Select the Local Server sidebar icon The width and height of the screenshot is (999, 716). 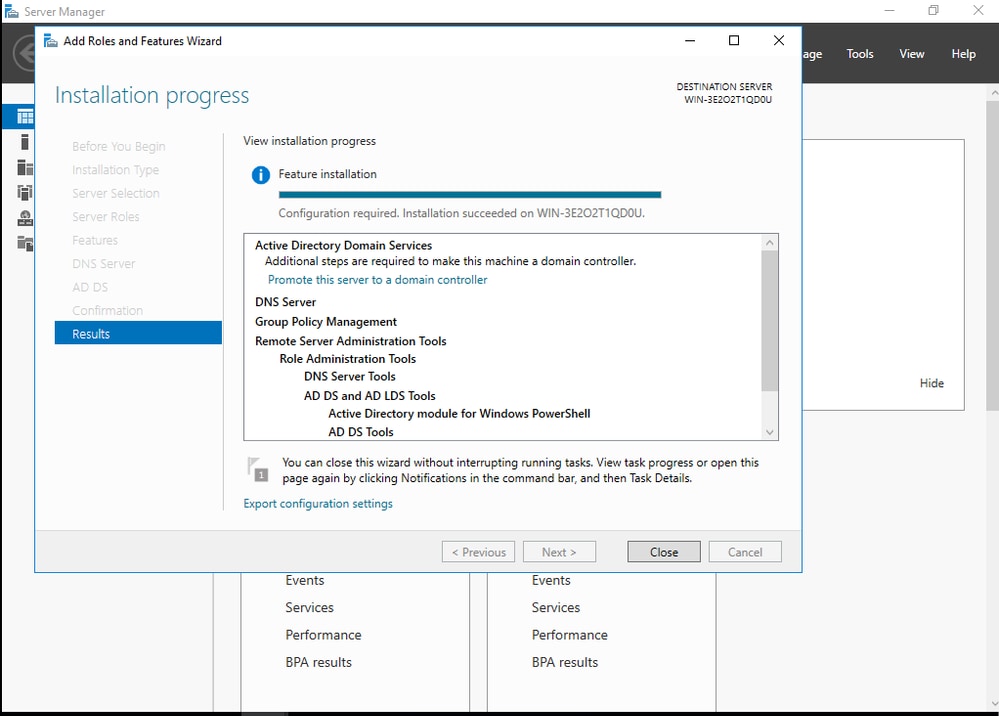click(x=25, y=141)
